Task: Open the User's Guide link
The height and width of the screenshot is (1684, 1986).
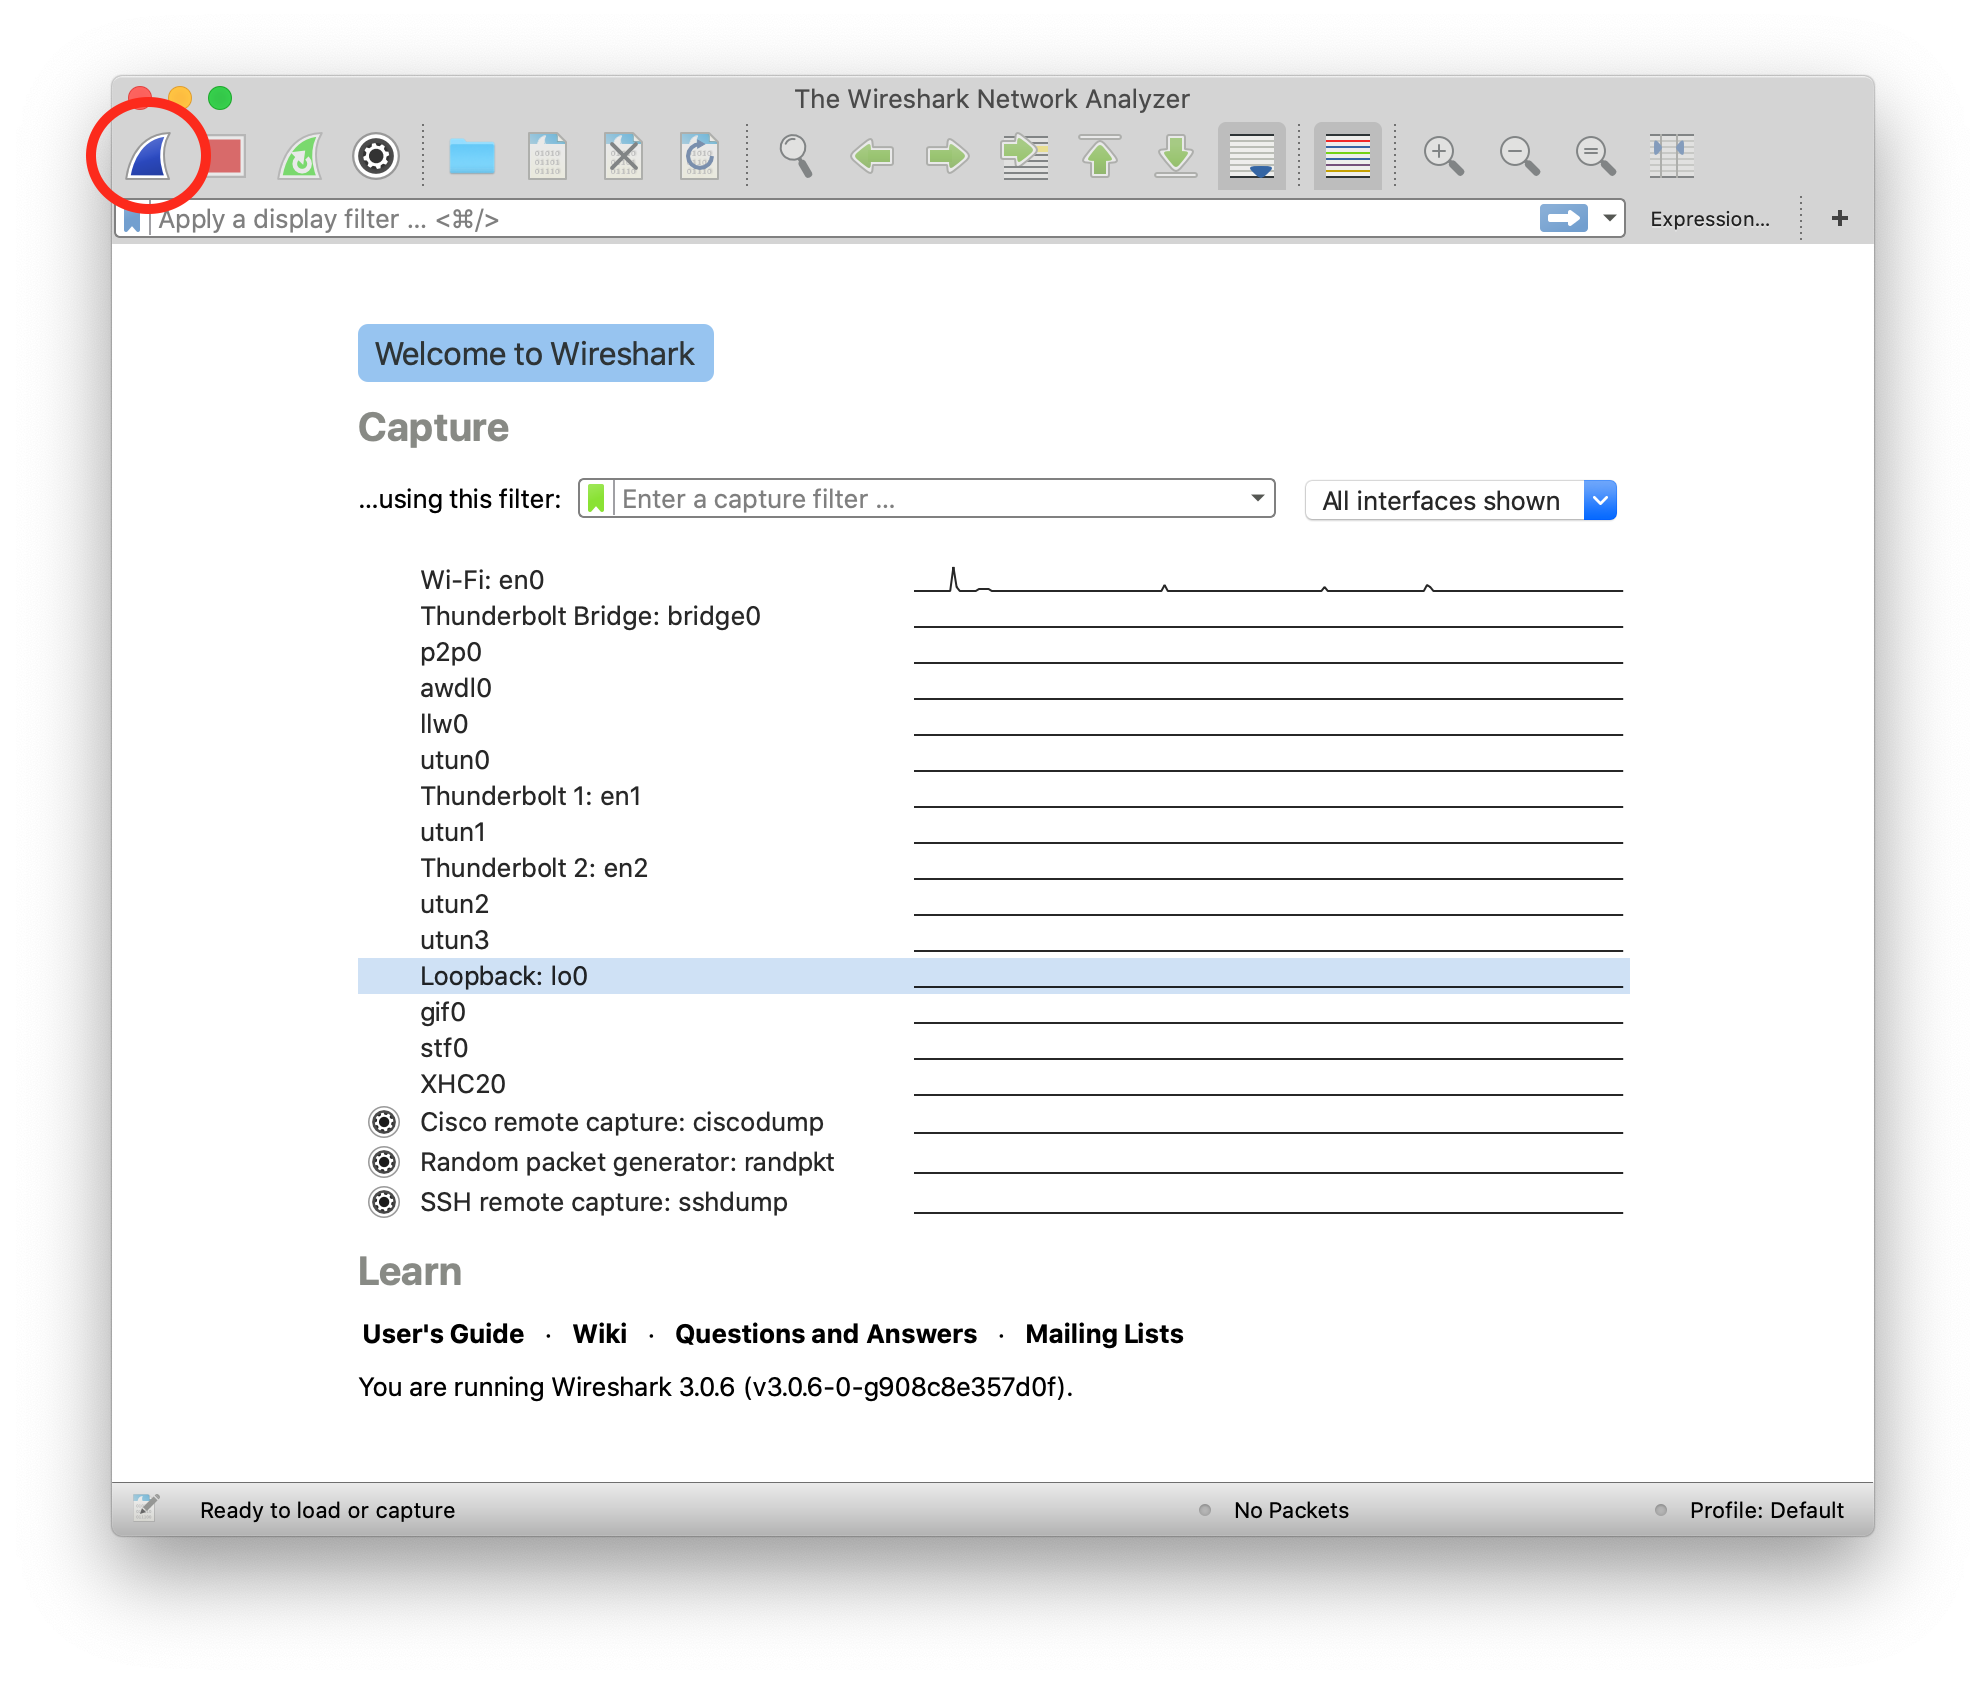Action: [443, 1334]
